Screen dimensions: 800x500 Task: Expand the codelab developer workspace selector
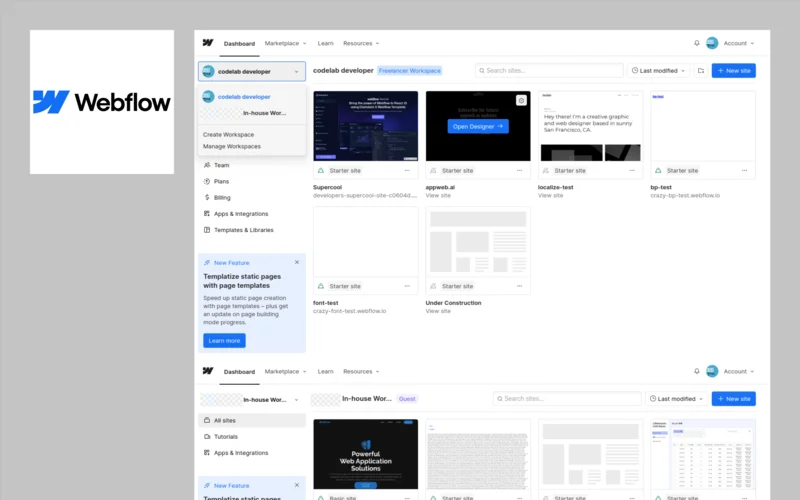[252, 71]
